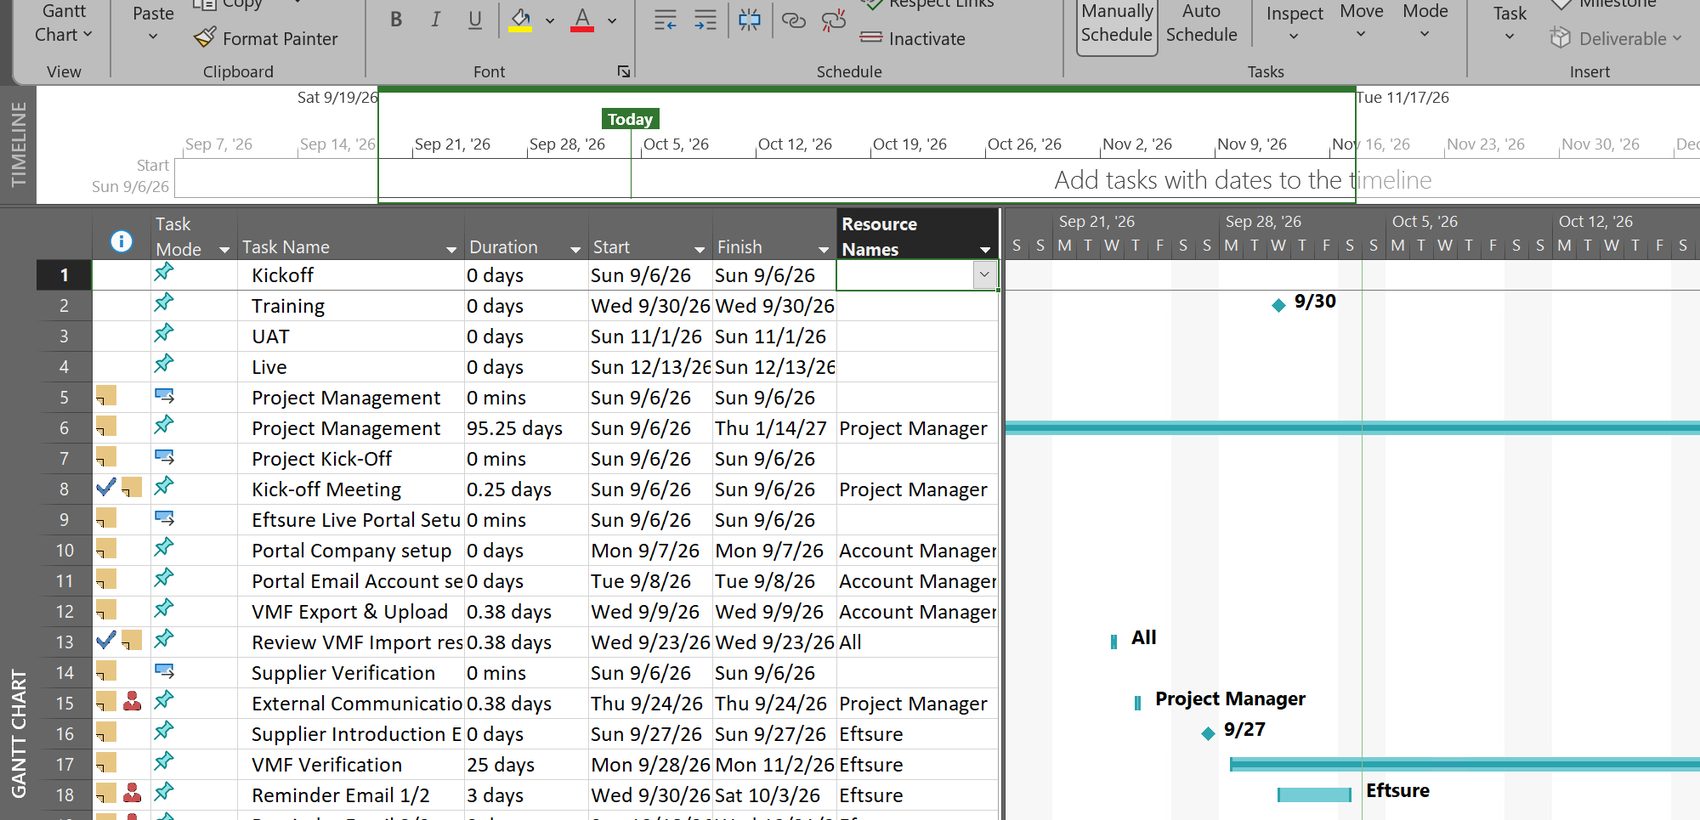Click overallocated resource icon on row 15
This screenshot has height=820, width=1700.
[x=132, y=702]
